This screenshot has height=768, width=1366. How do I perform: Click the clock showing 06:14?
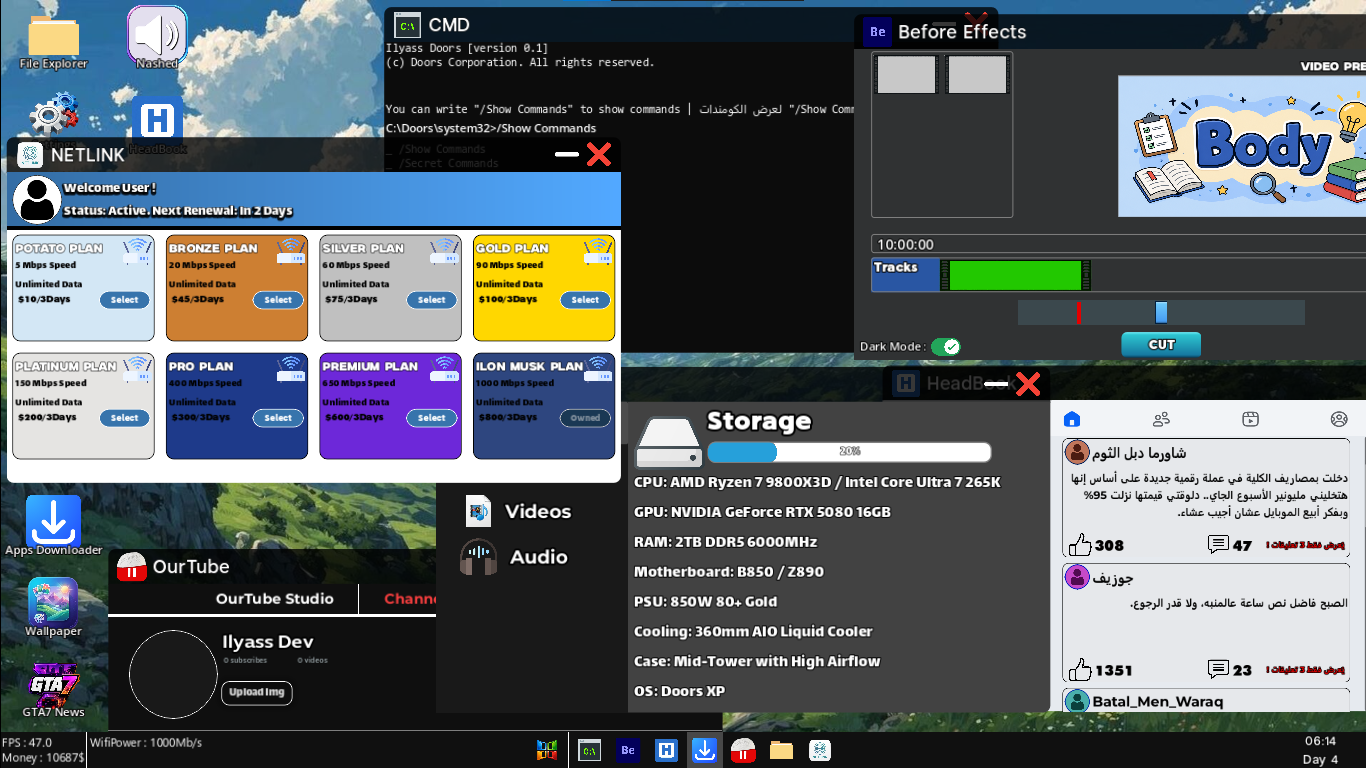tap(1320, 741)
